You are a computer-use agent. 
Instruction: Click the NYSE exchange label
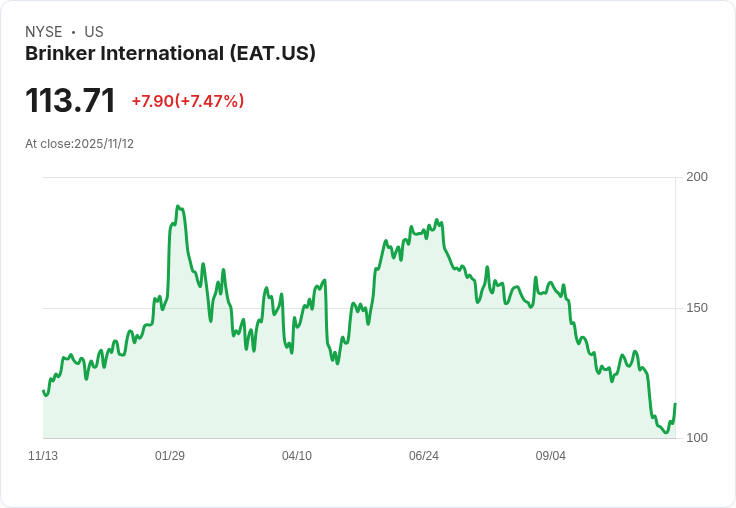point(44,32)
